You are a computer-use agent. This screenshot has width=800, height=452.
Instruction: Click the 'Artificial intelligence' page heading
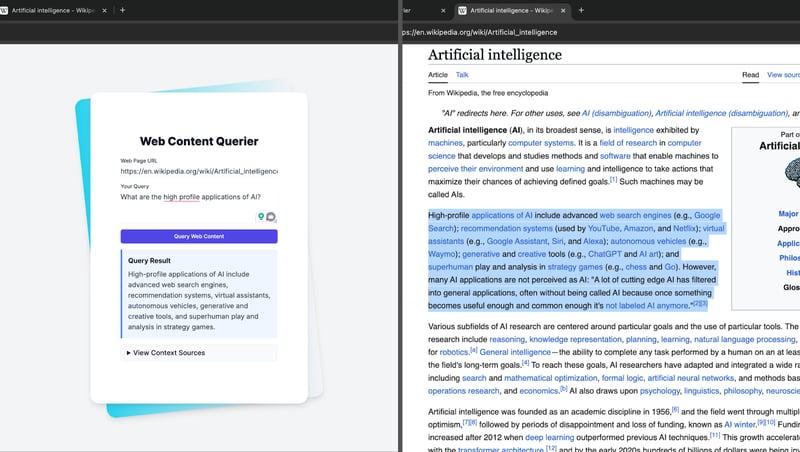coord(495,55)
